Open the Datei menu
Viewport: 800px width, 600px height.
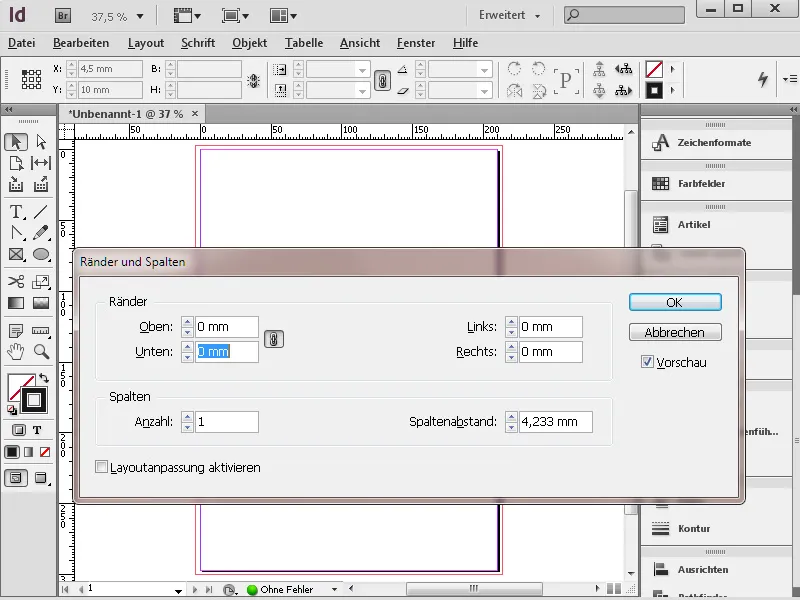click(21, 43)
